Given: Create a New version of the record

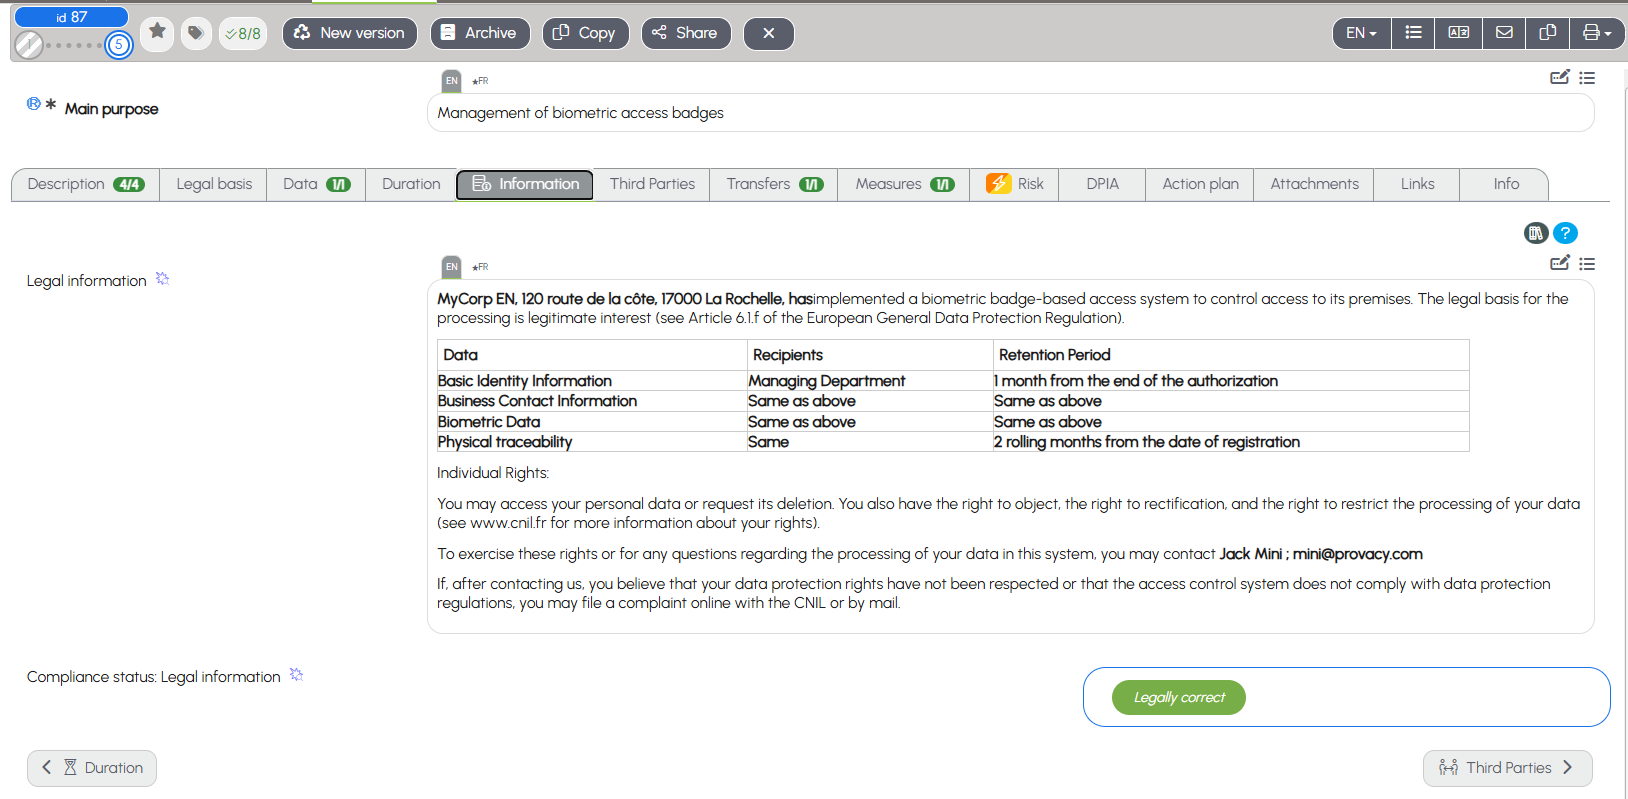Looking at the screenshot, I should pyautogui.click(x=349, y=33).
